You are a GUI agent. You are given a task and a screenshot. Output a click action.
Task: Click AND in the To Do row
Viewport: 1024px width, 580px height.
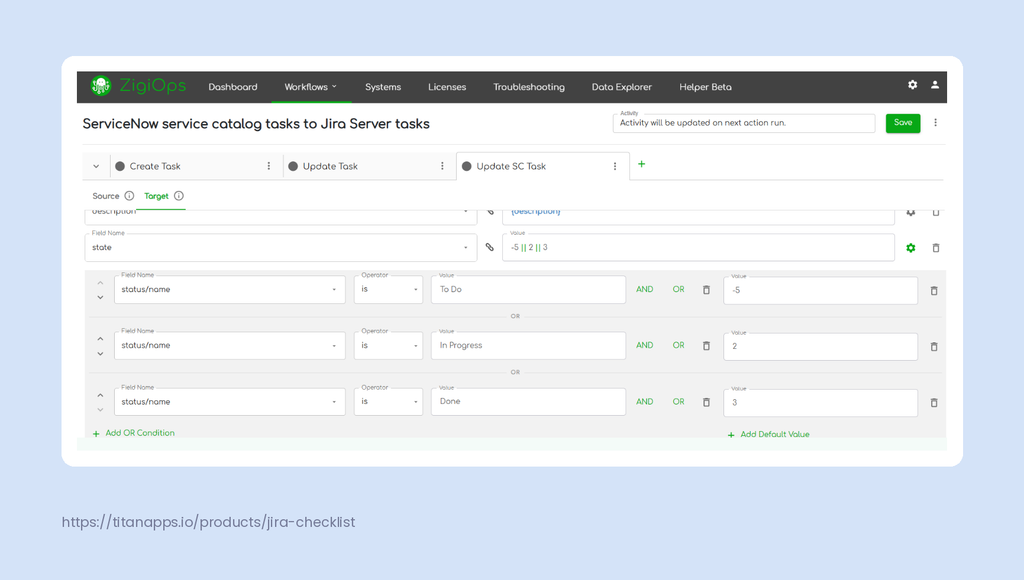tap(645, 289)
